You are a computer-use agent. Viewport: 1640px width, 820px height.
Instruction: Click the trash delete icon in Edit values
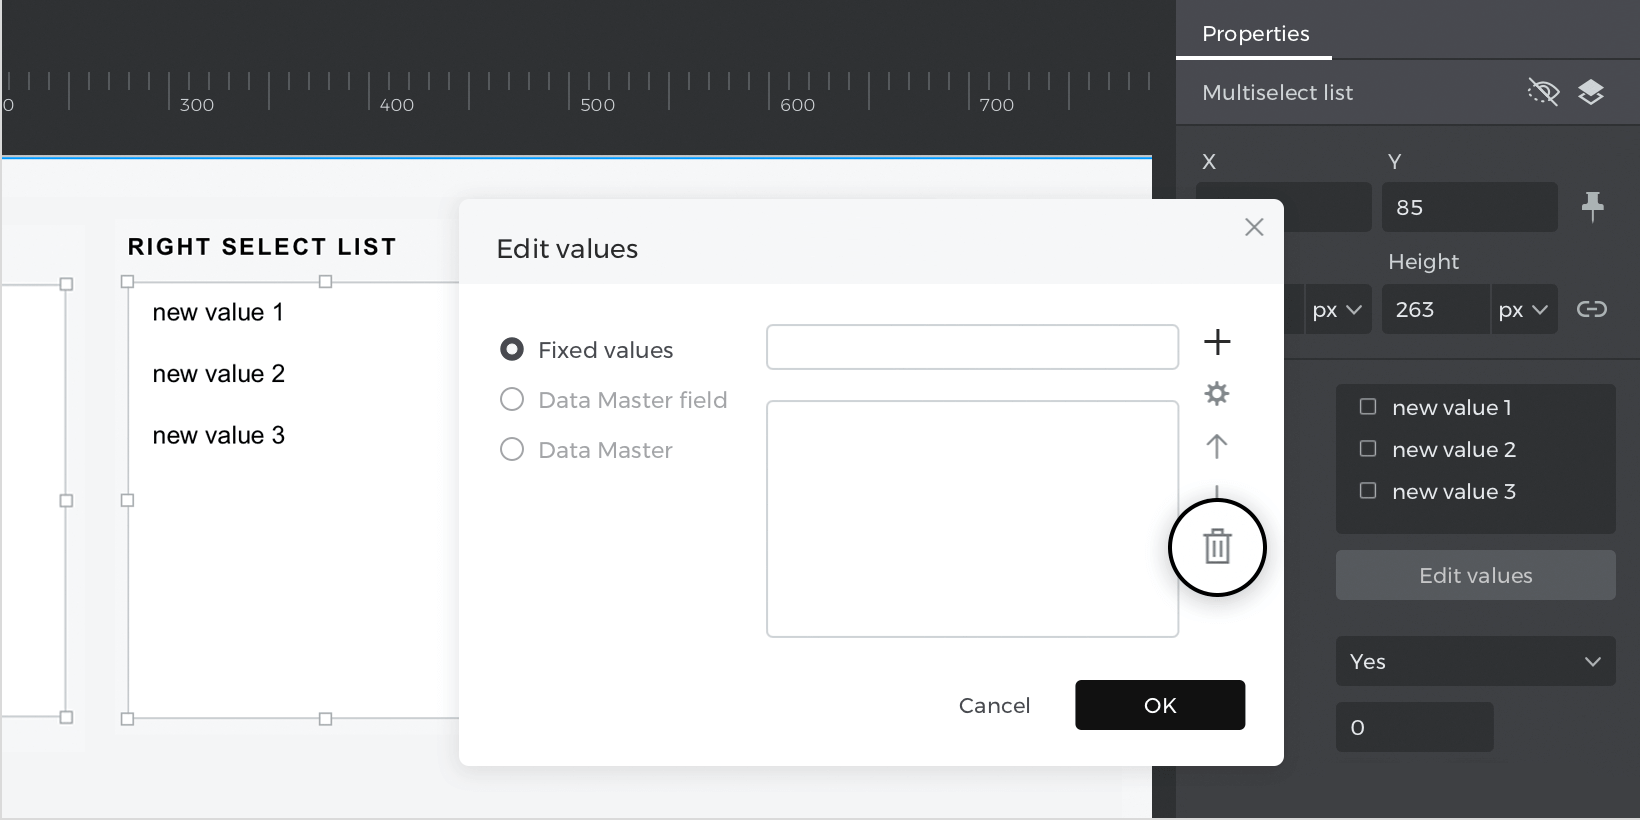click(x=1217, y=547)
